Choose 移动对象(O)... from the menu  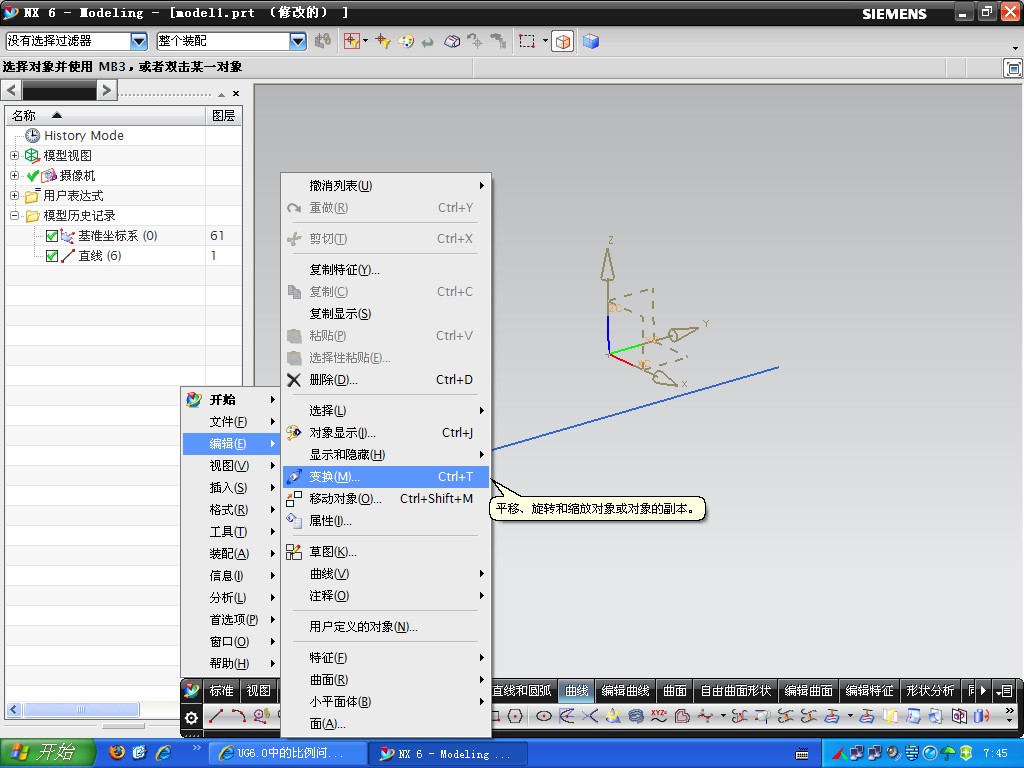click(386, 499)
